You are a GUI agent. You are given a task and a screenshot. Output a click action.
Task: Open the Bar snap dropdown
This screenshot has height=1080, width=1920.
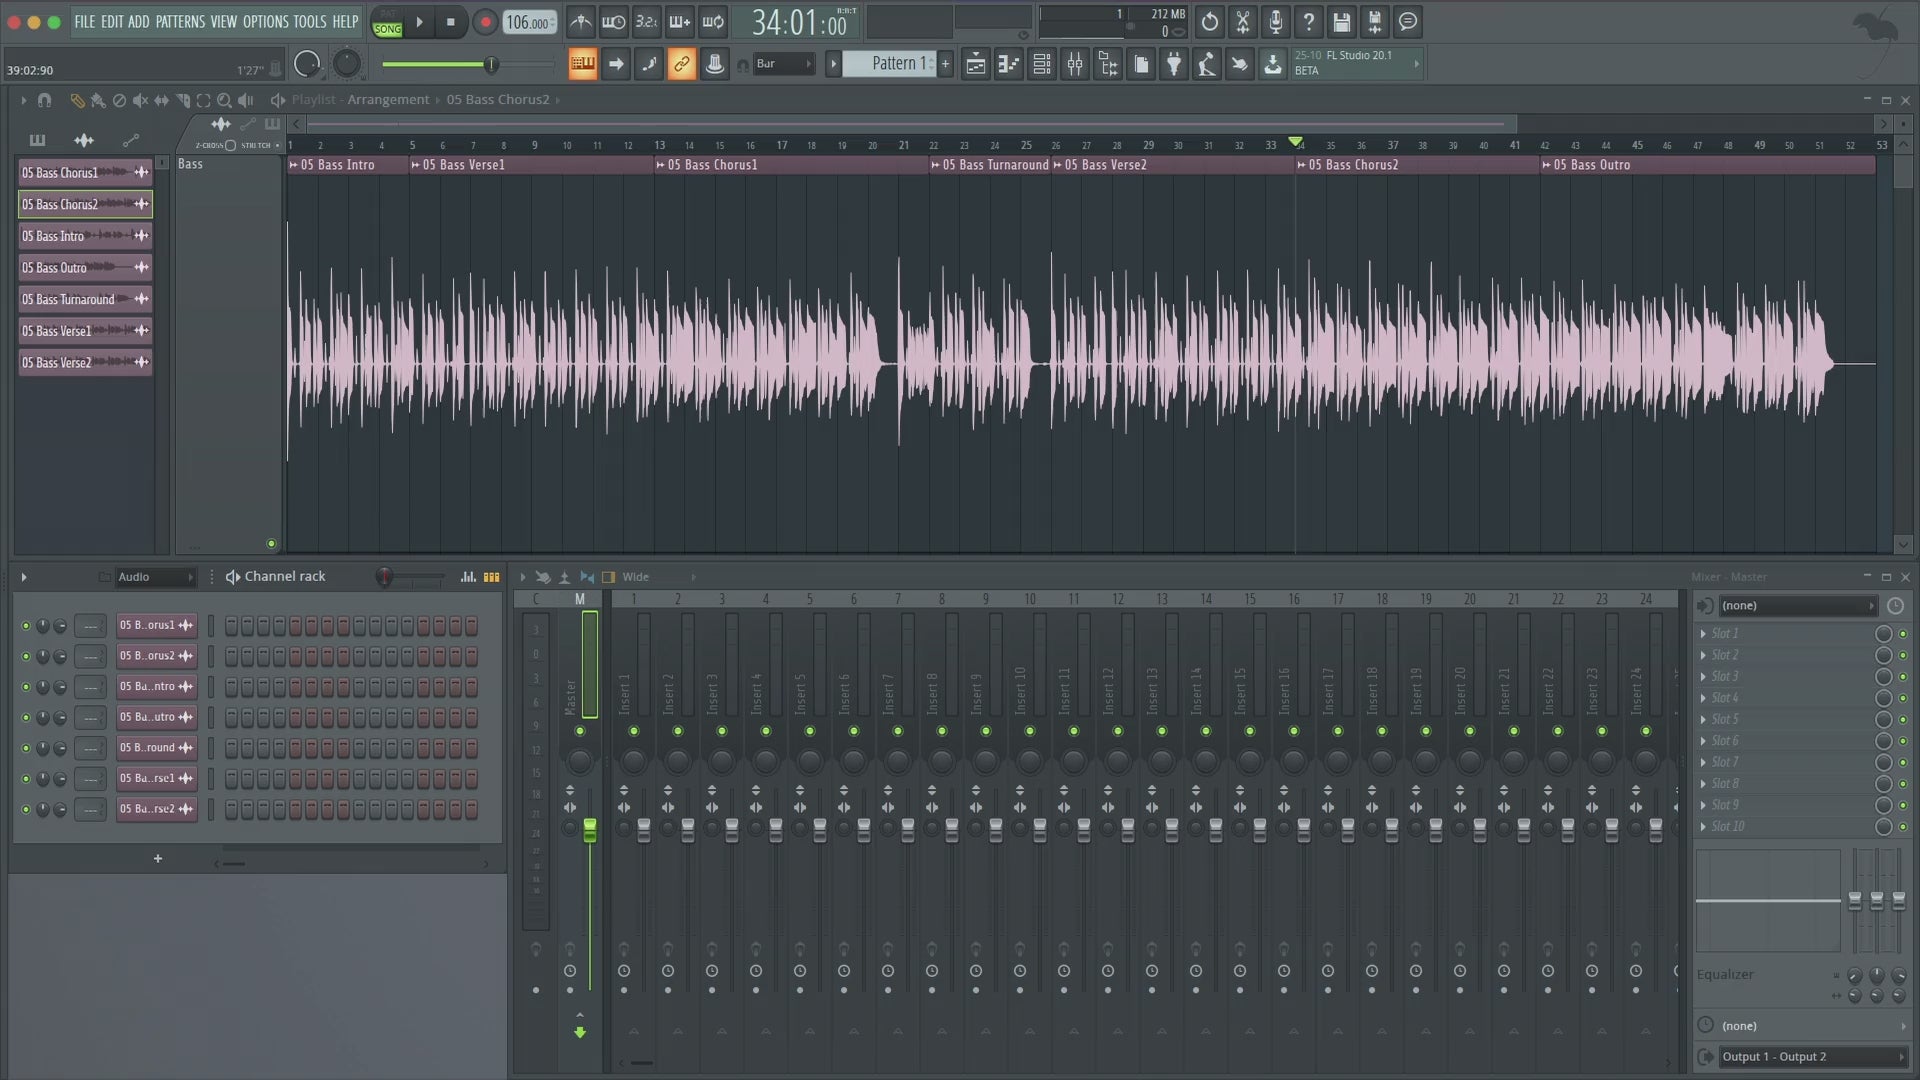784,64
